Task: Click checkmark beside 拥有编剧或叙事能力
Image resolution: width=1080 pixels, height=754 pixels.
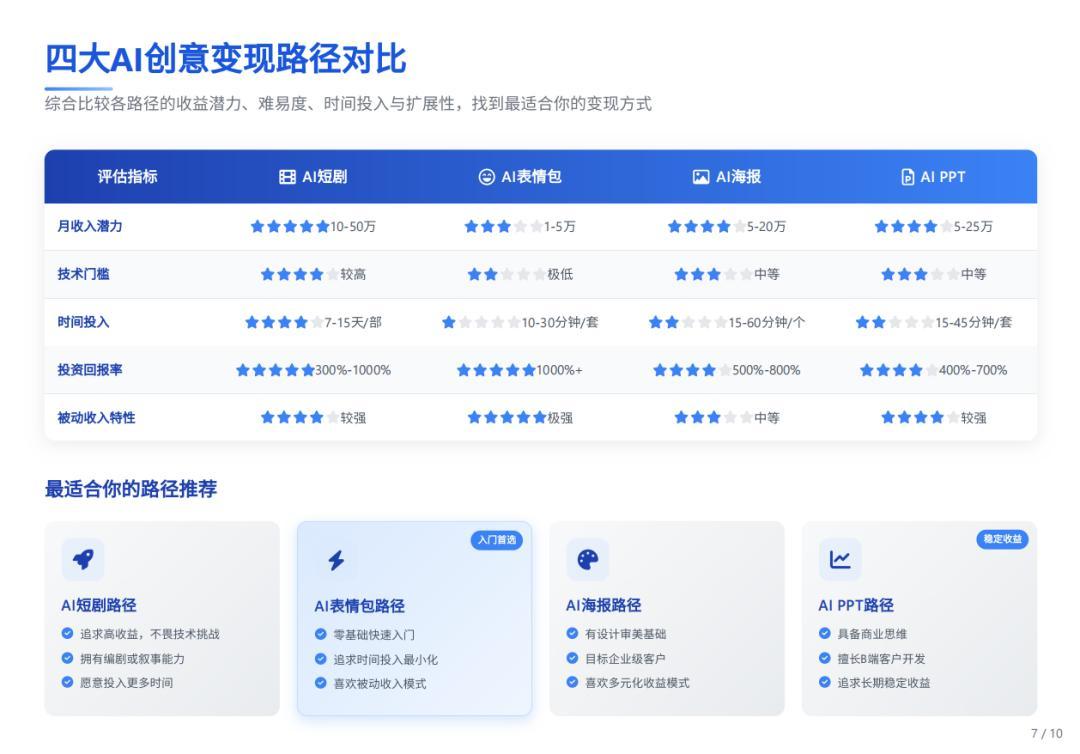Action: [68, 658]
